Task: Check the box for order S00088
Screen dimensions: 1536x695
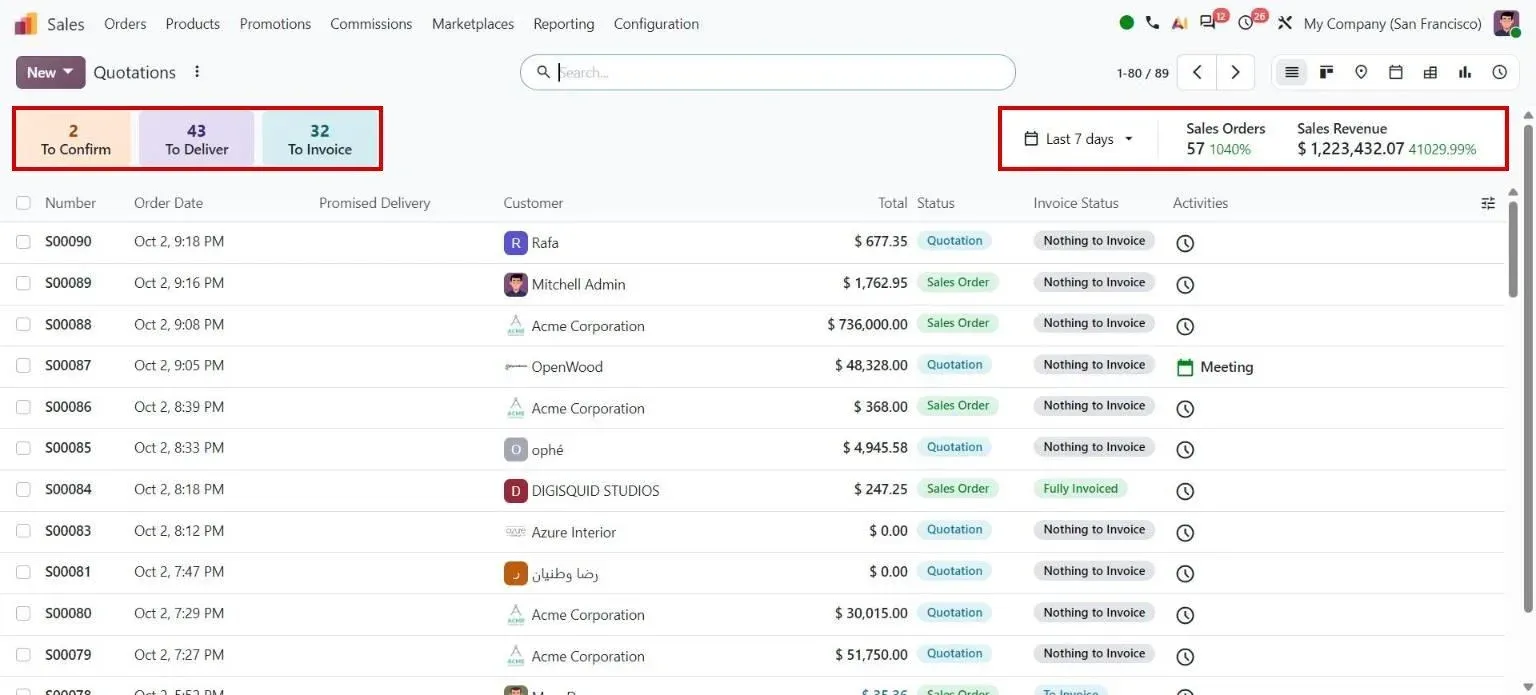Action: 23,324
